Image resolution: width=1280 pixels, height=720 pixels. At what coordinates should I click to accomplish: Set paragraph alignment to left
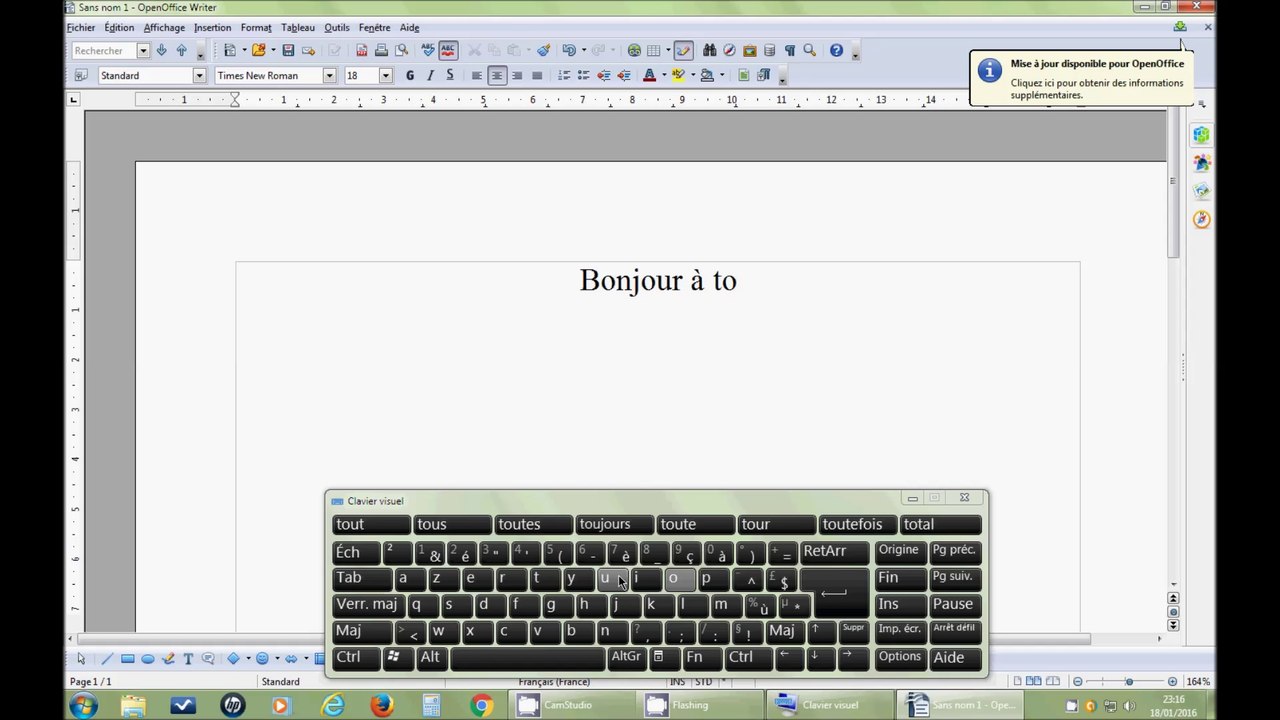click(476, 75)
